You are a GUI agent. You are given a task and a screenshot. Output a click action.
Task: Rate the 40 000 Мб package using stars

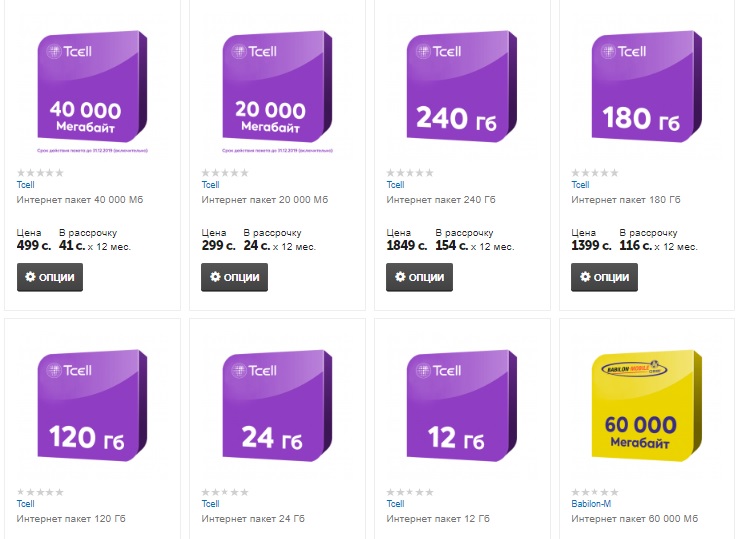point(40,173)
